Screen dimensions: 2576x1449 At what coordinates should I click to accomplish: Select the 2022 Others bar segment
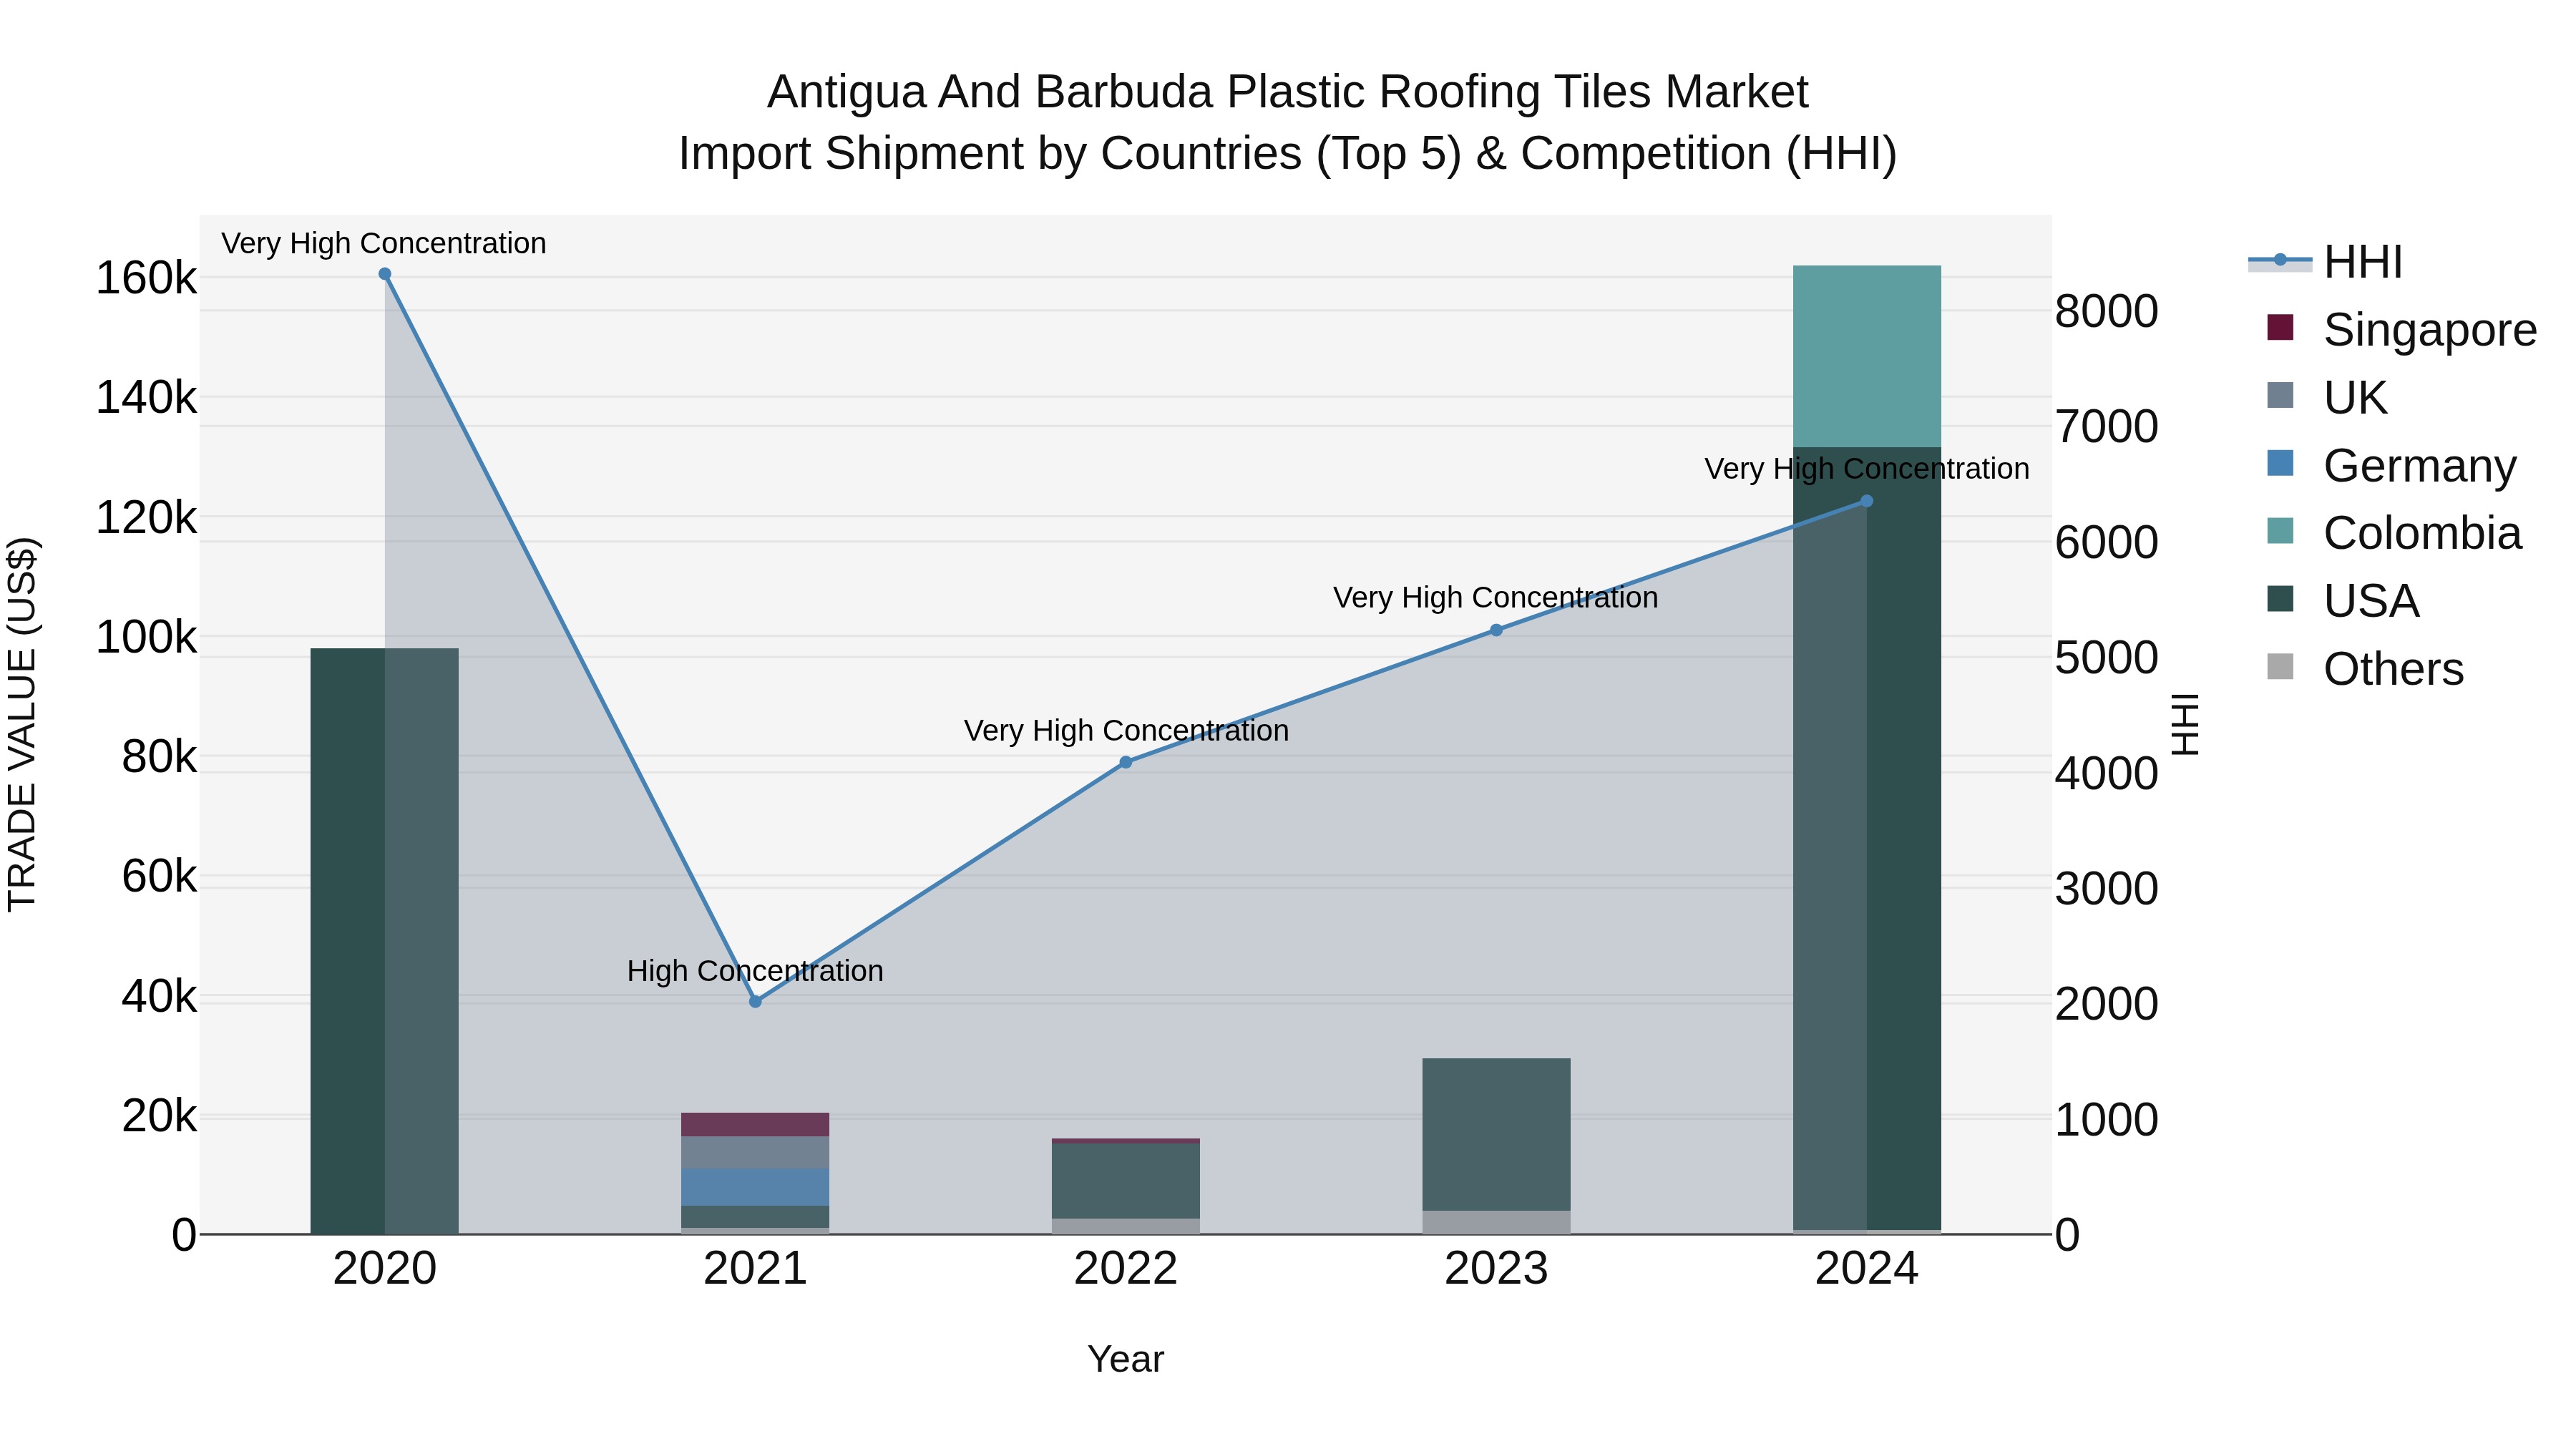coord(1126,1226)
